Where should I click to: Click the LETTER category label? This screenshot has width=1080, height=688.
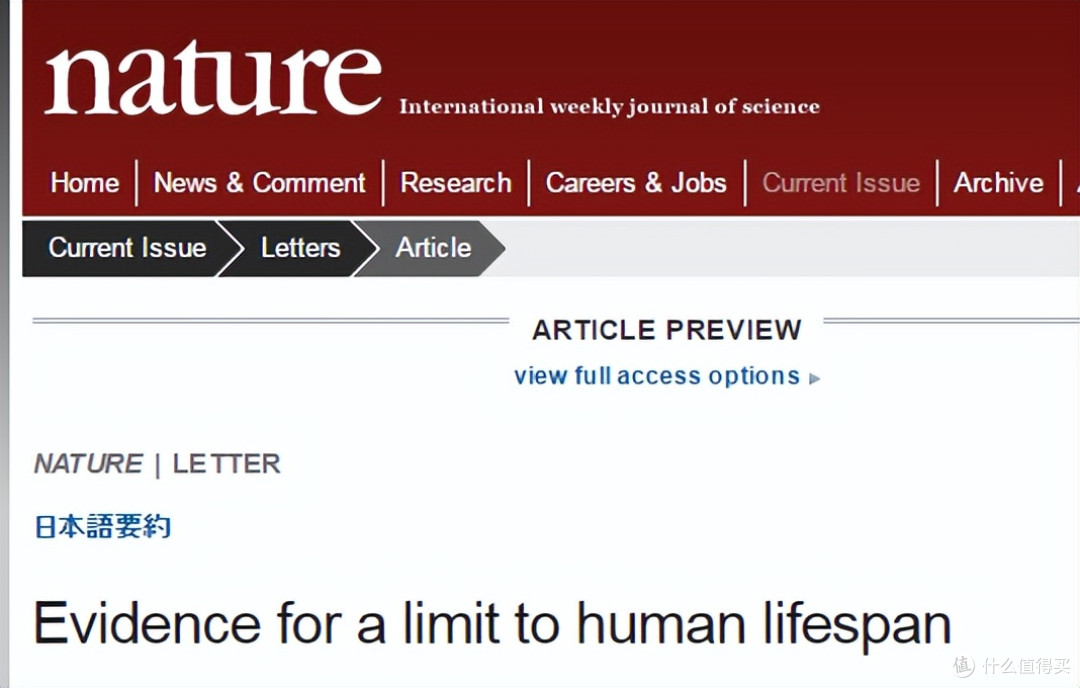point(227,463)
